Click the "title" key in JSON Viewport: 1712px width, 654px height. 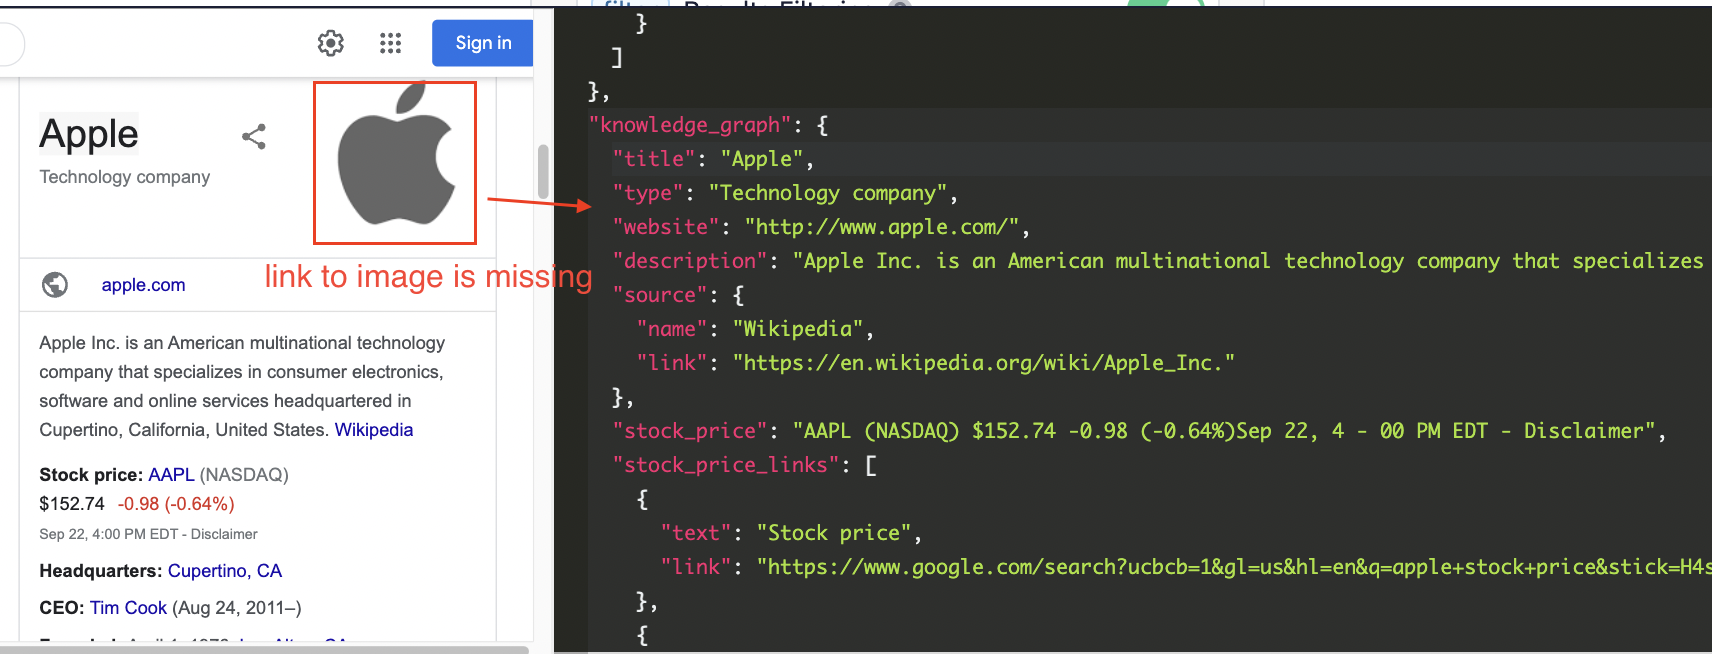[x=654, y=159]
